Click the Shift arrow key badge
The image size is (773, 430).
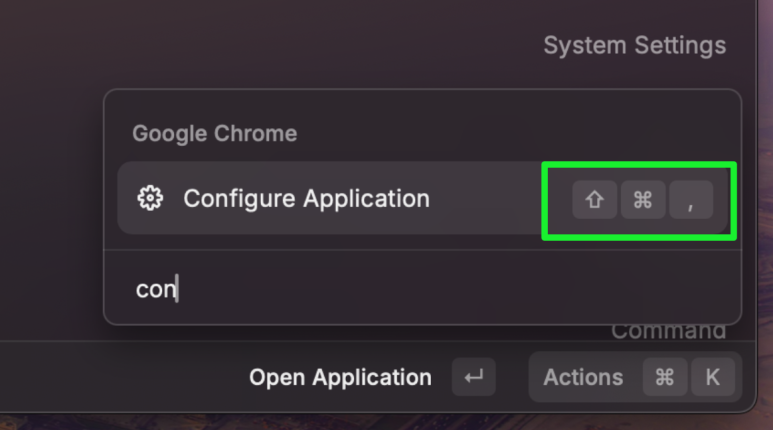click(x=595, y=200)
